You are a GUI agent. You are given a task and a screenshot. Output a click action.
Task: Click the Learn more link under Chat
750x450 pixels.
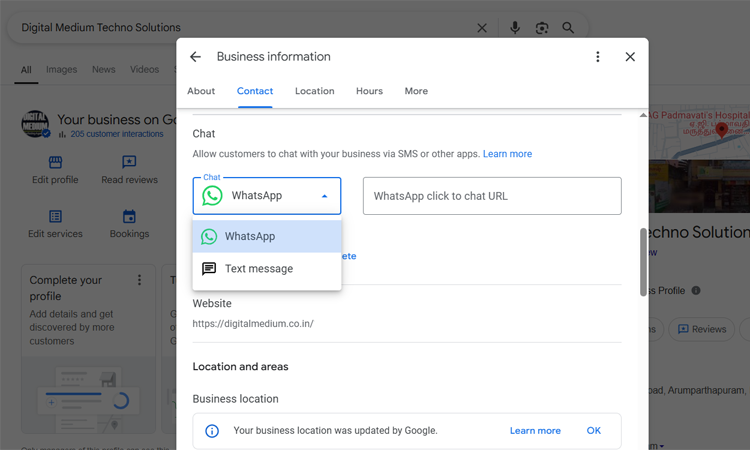507,154
